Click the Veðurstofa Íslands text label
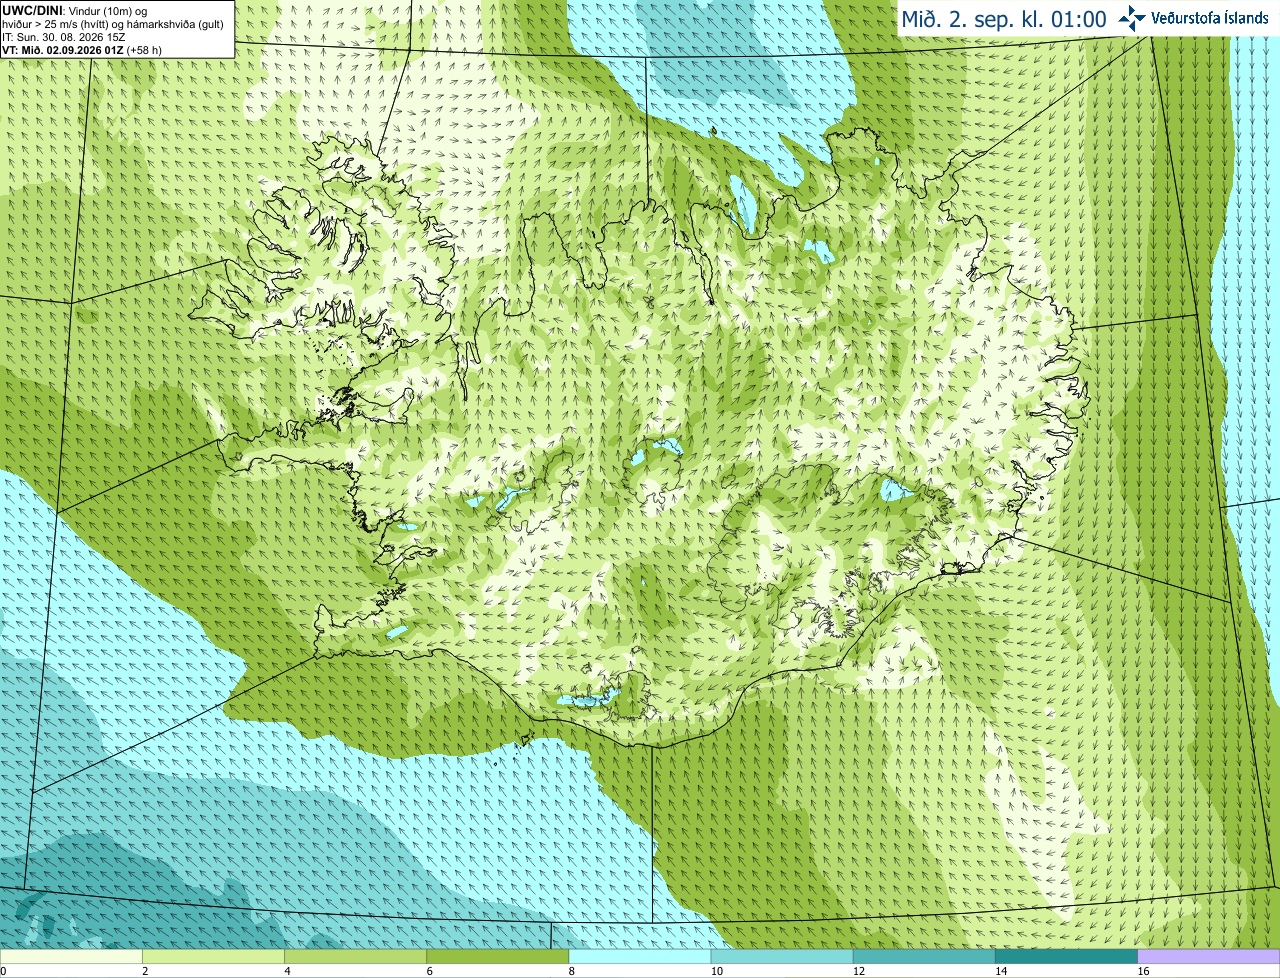Screen dimensions: 1280x978 pos(1209,18)
